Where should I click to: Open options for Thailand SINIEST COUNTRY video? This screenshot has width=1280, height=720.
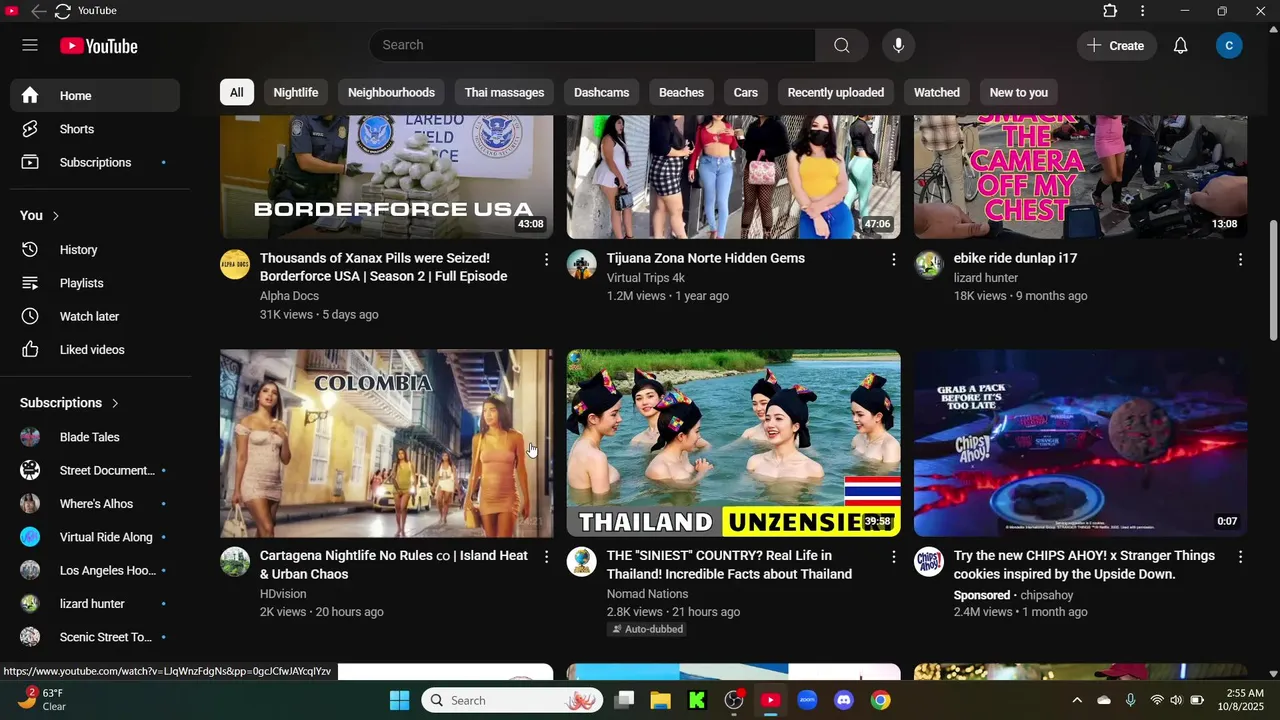[x=893, y=557]
